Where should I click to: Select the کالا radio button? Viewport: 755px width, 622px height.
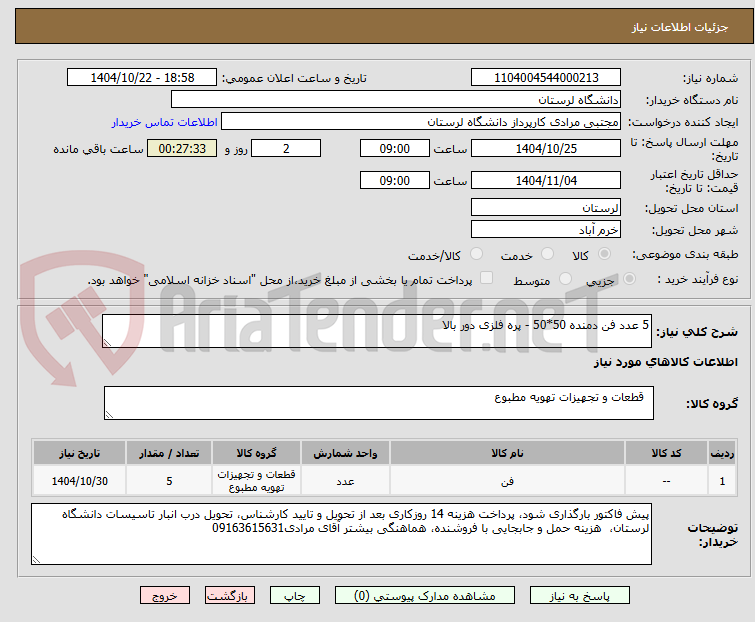pyautogui.click(x=604, y=254)
